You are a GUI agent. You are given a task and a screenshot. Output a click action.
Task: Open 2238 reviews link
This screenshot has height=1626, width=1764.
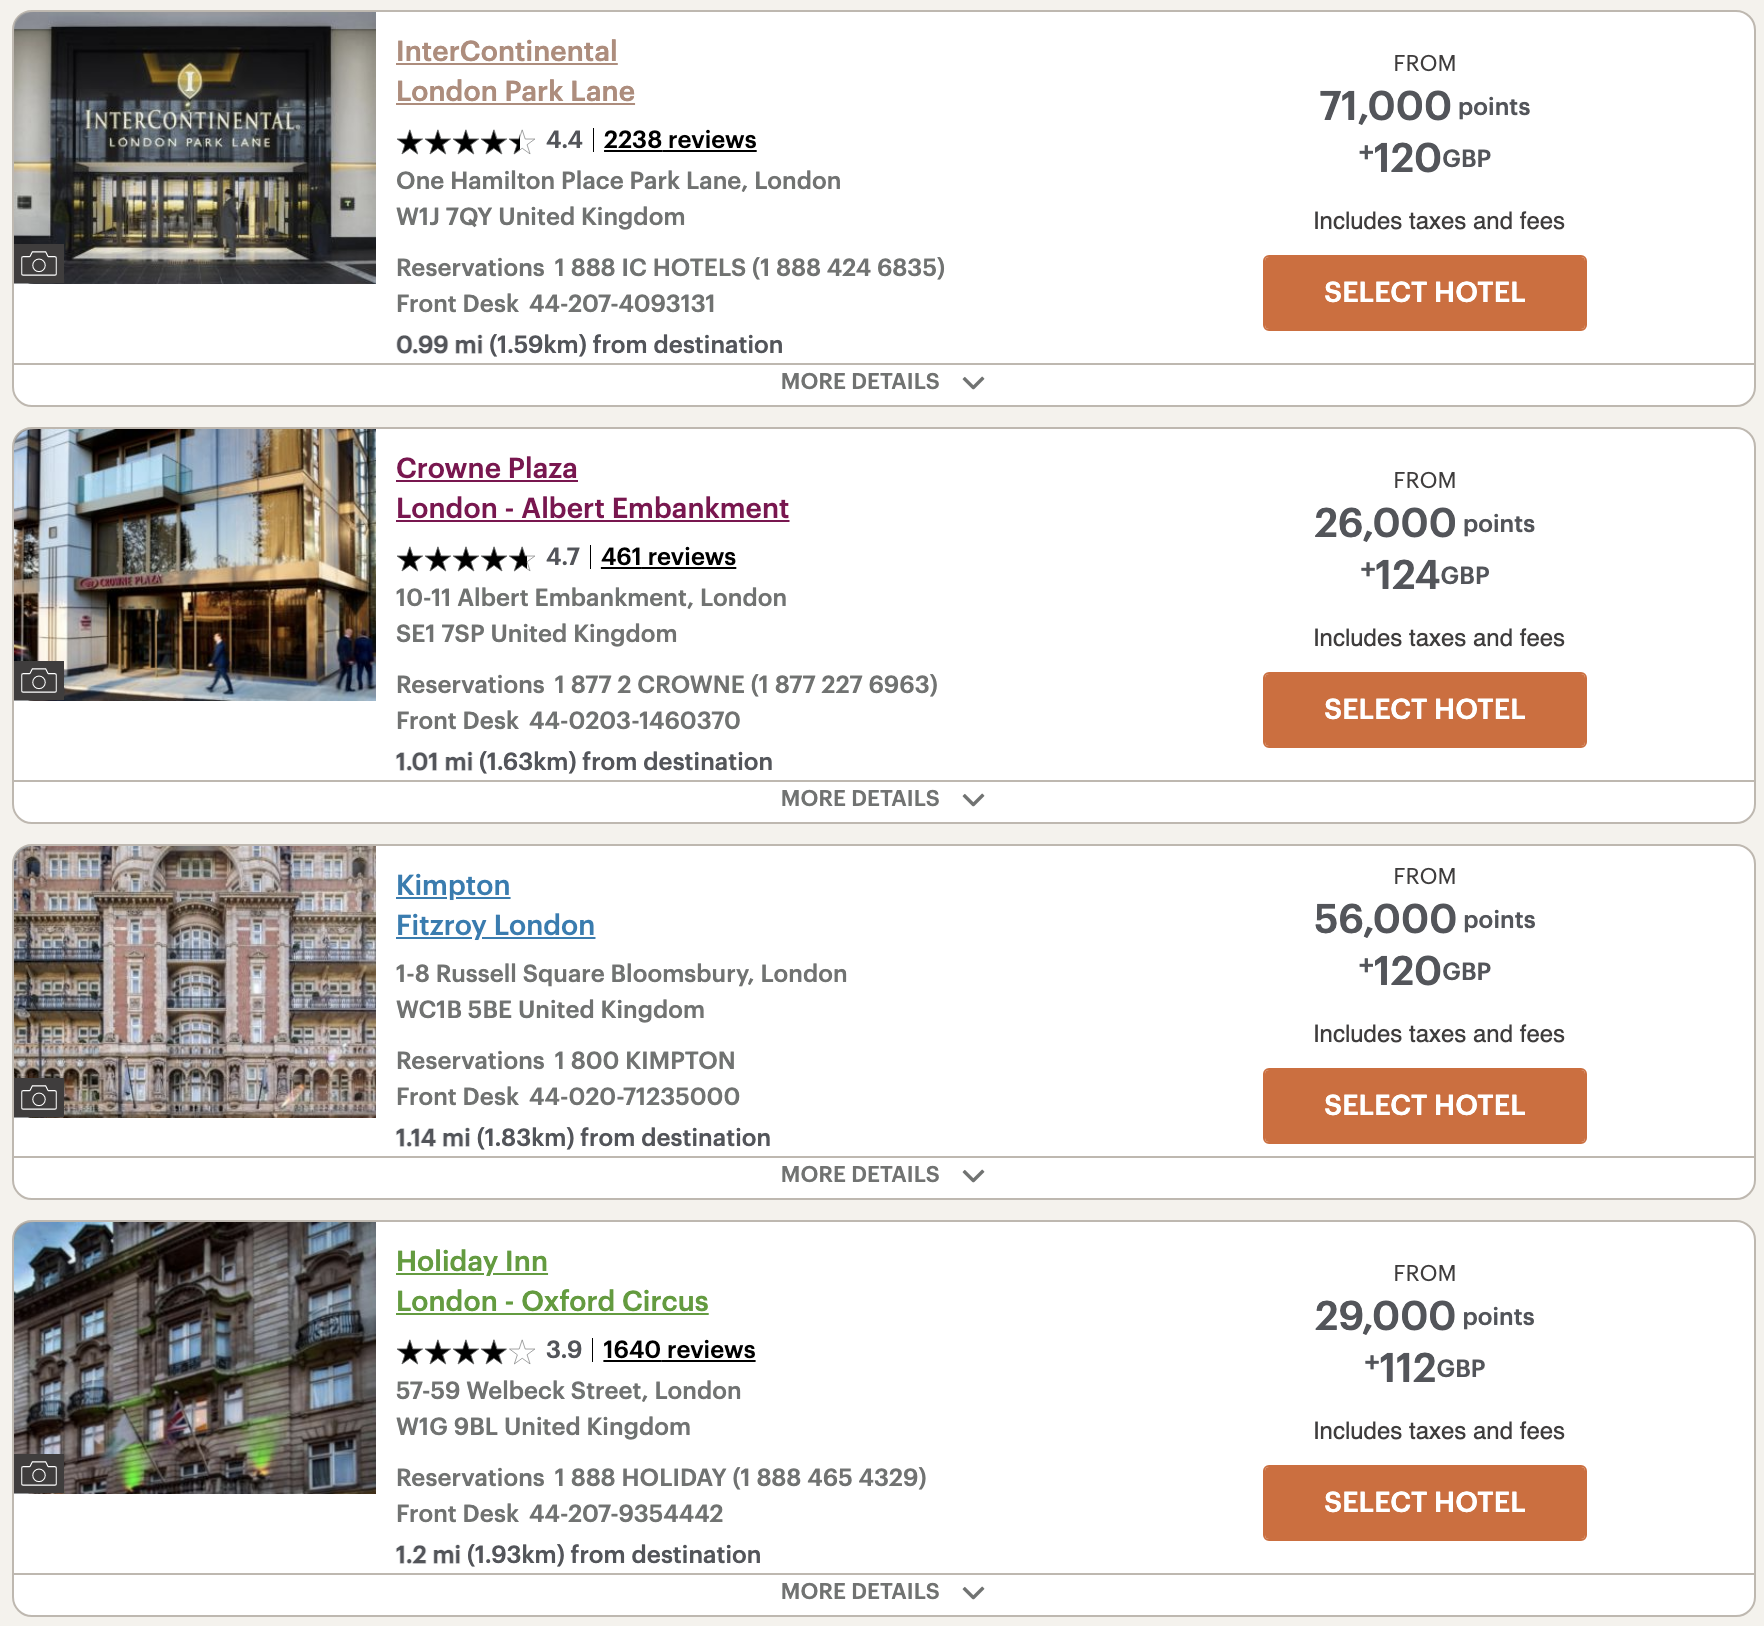[x=680, y=140]
